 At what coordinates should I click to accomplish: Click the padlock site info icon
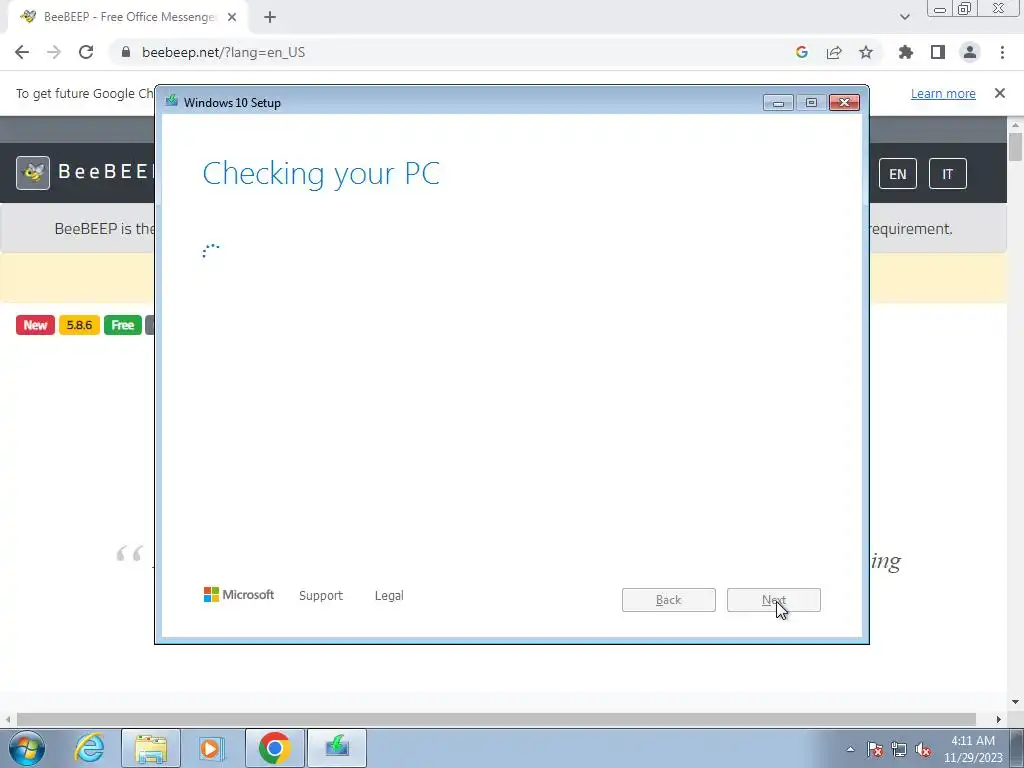coord(126,52)
